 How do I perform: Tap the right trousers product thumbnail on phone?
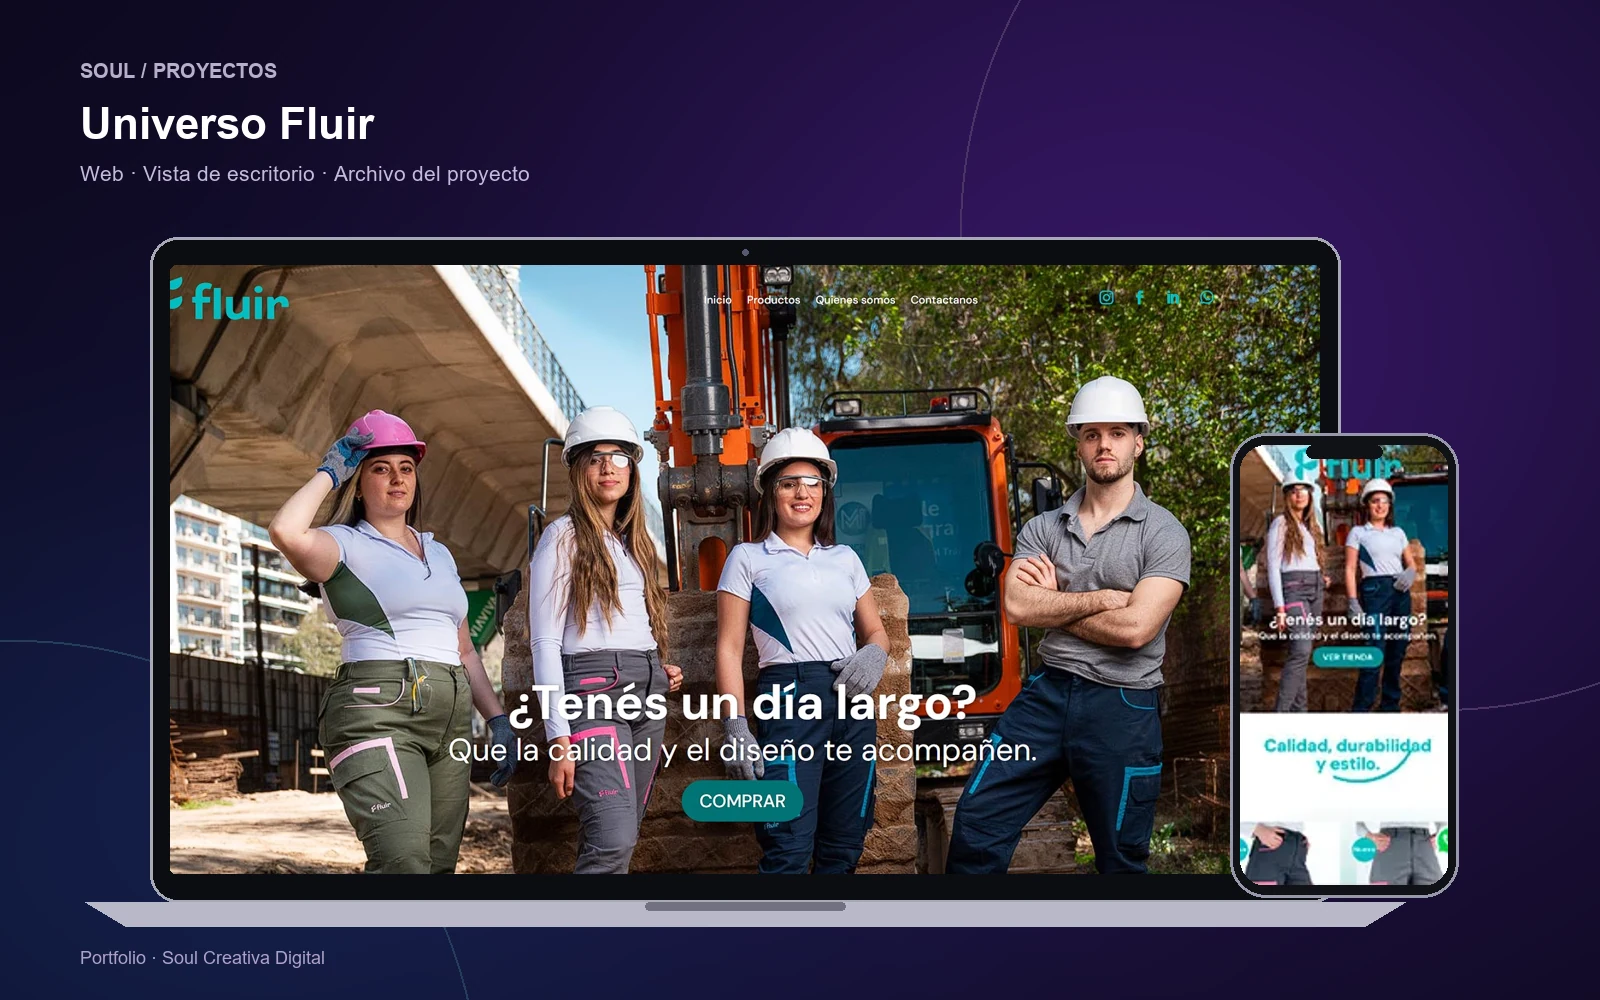(1400, 853)
